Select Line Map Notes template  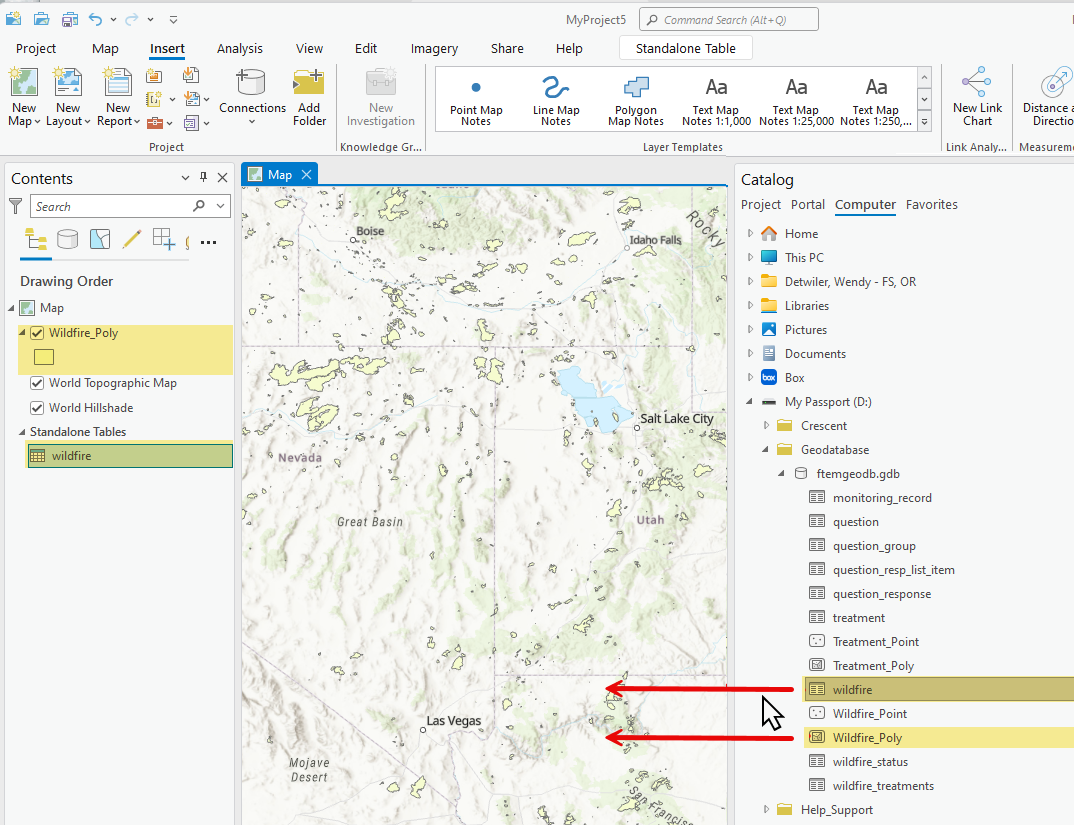[x=555, y=100]
